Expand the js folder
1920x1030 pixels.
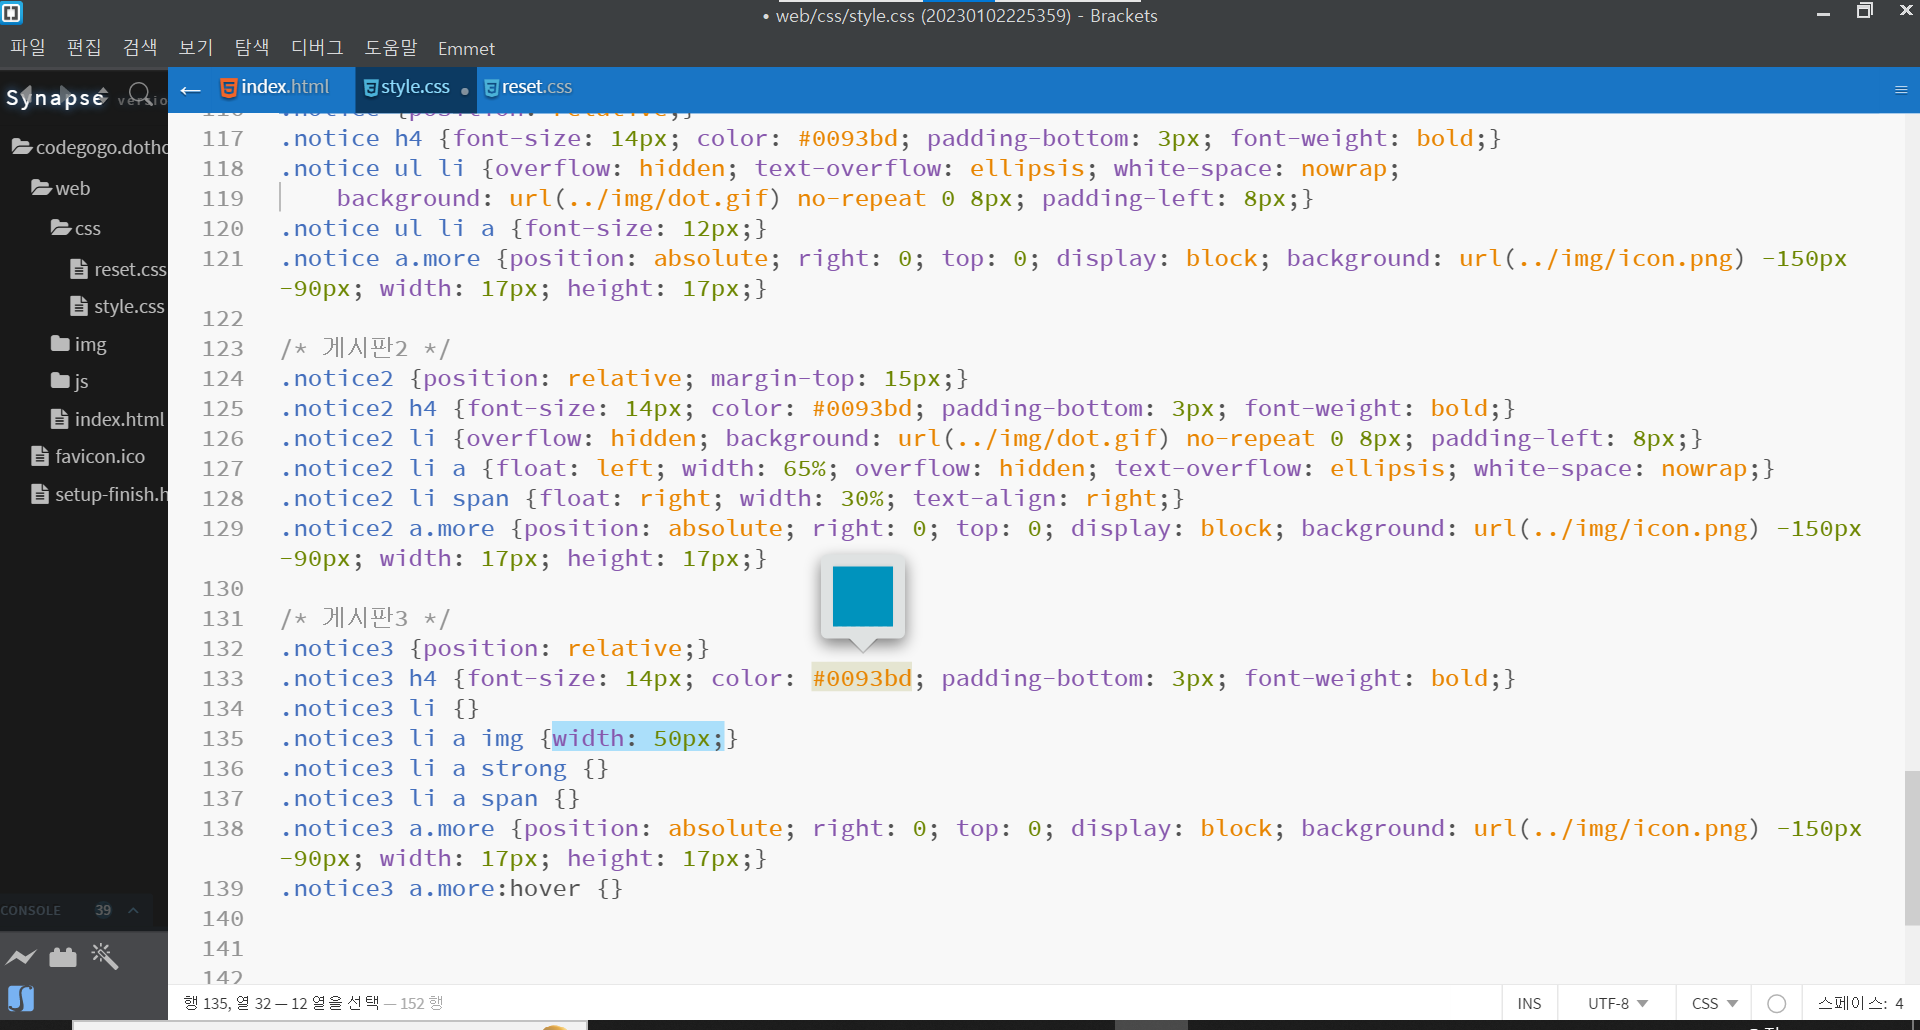click(70, 381)
